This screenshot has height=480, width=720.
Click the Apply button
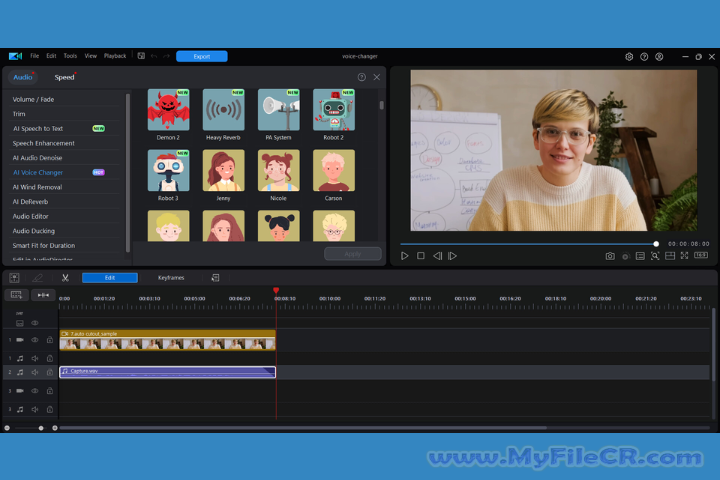point(353,254)
